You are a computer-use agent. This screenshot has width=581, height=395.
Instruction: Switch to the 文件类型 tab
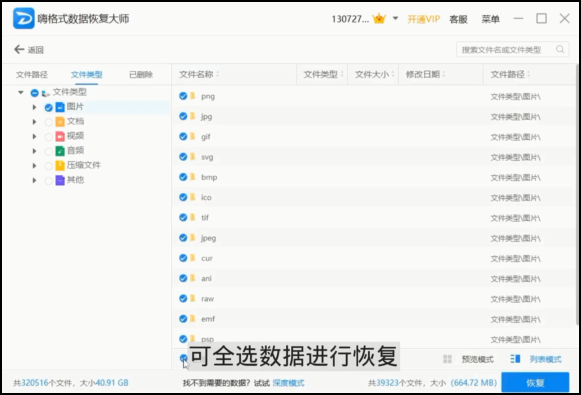(86, 74)
